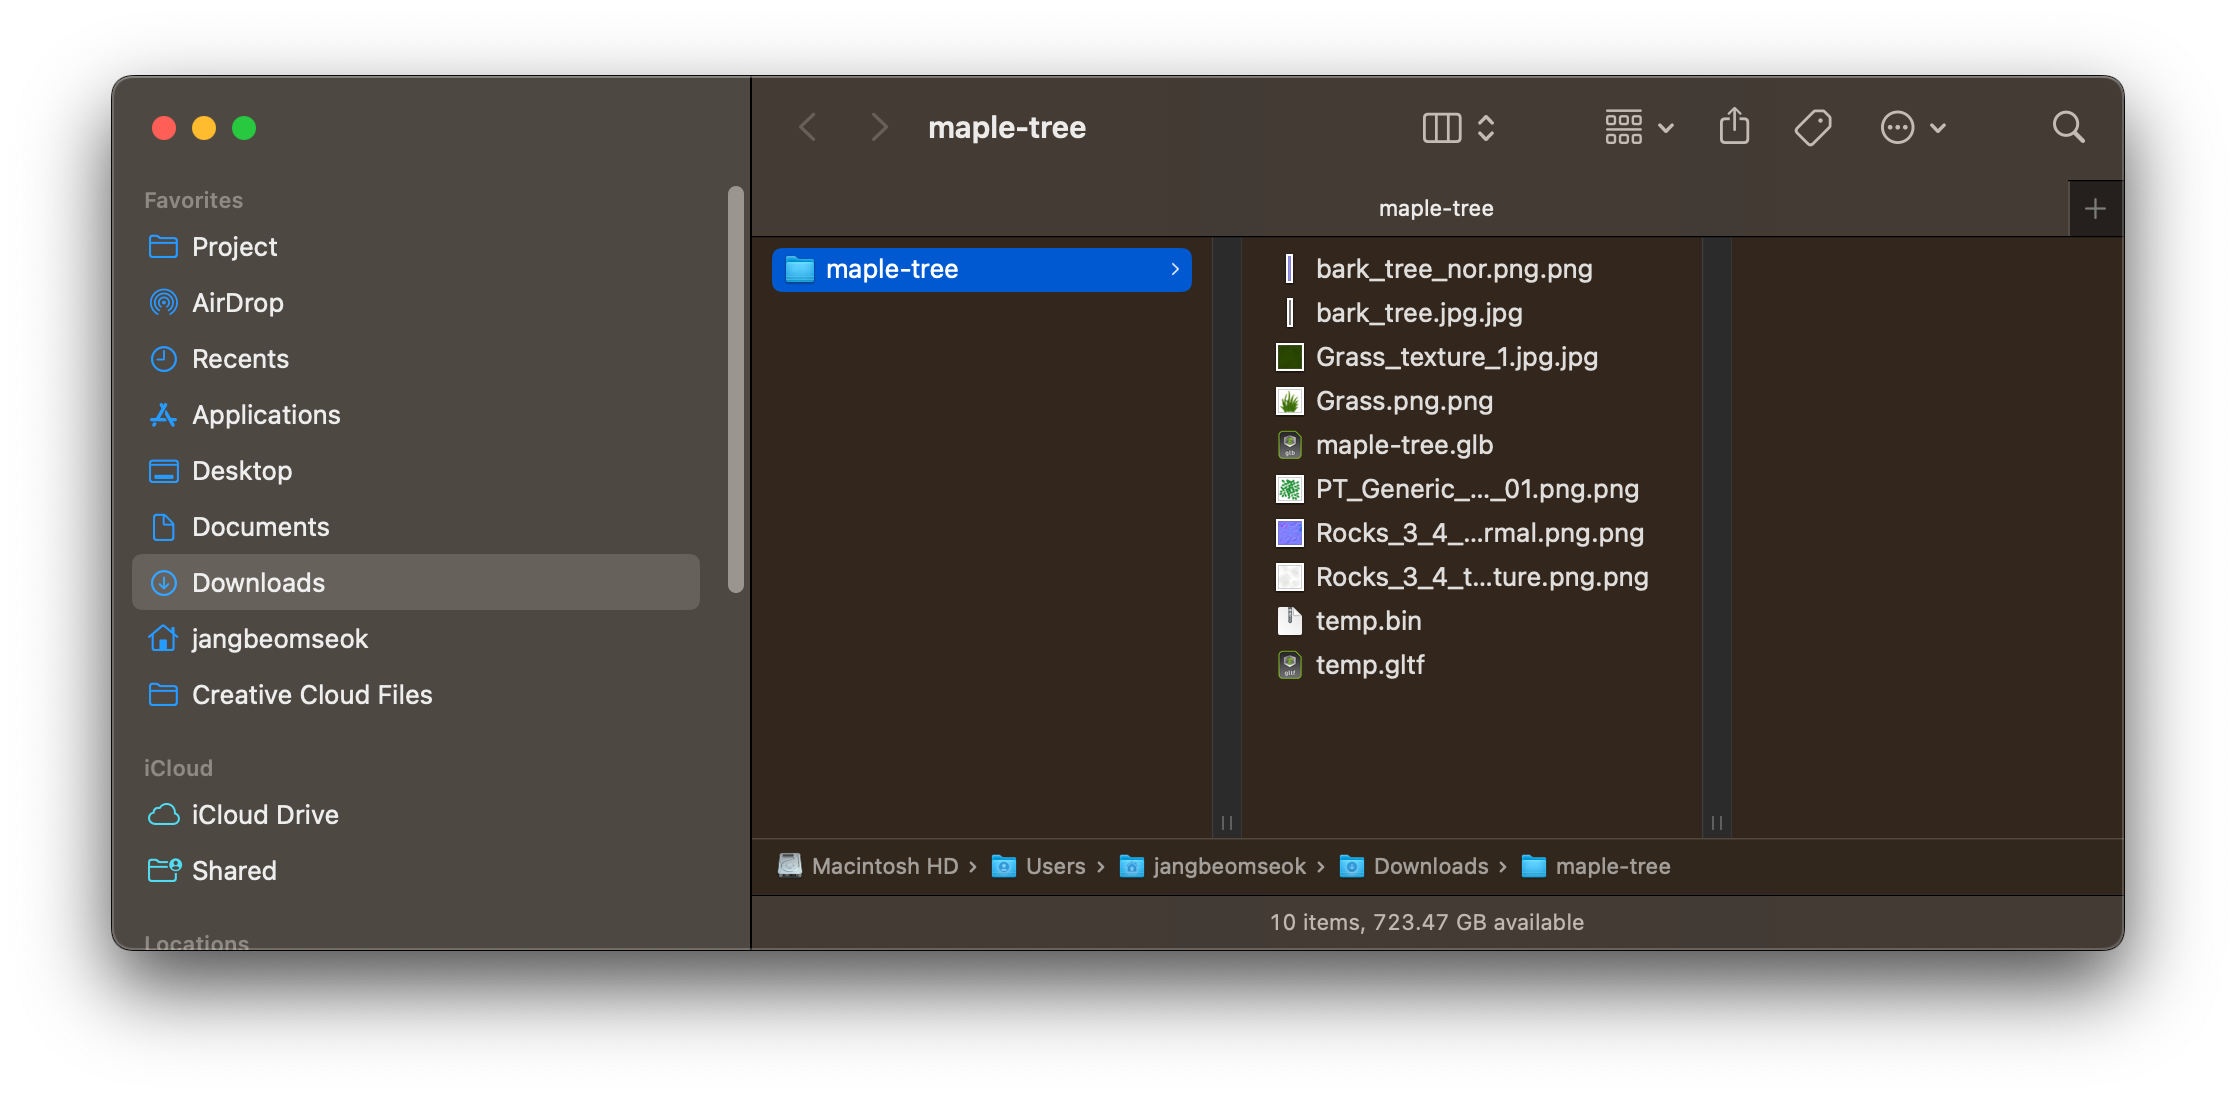Viewport: 2236px width, 1098px height.
Task: Open the More actions ellipsis dropdown
Action: pyautogui.click(x=1912, y=128)
